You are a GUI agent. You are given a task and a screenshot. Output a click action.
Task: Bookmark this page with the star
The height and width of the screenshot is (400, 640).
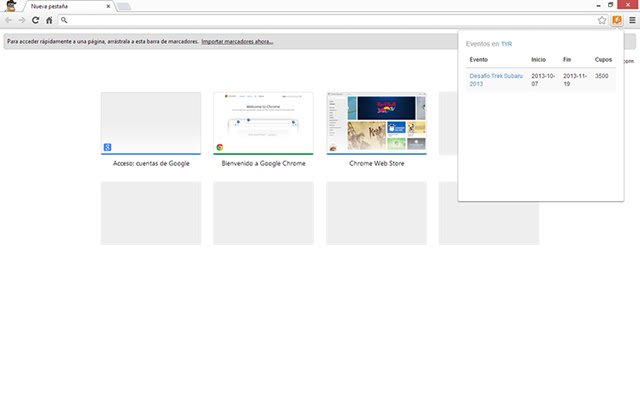click(602, 20)
